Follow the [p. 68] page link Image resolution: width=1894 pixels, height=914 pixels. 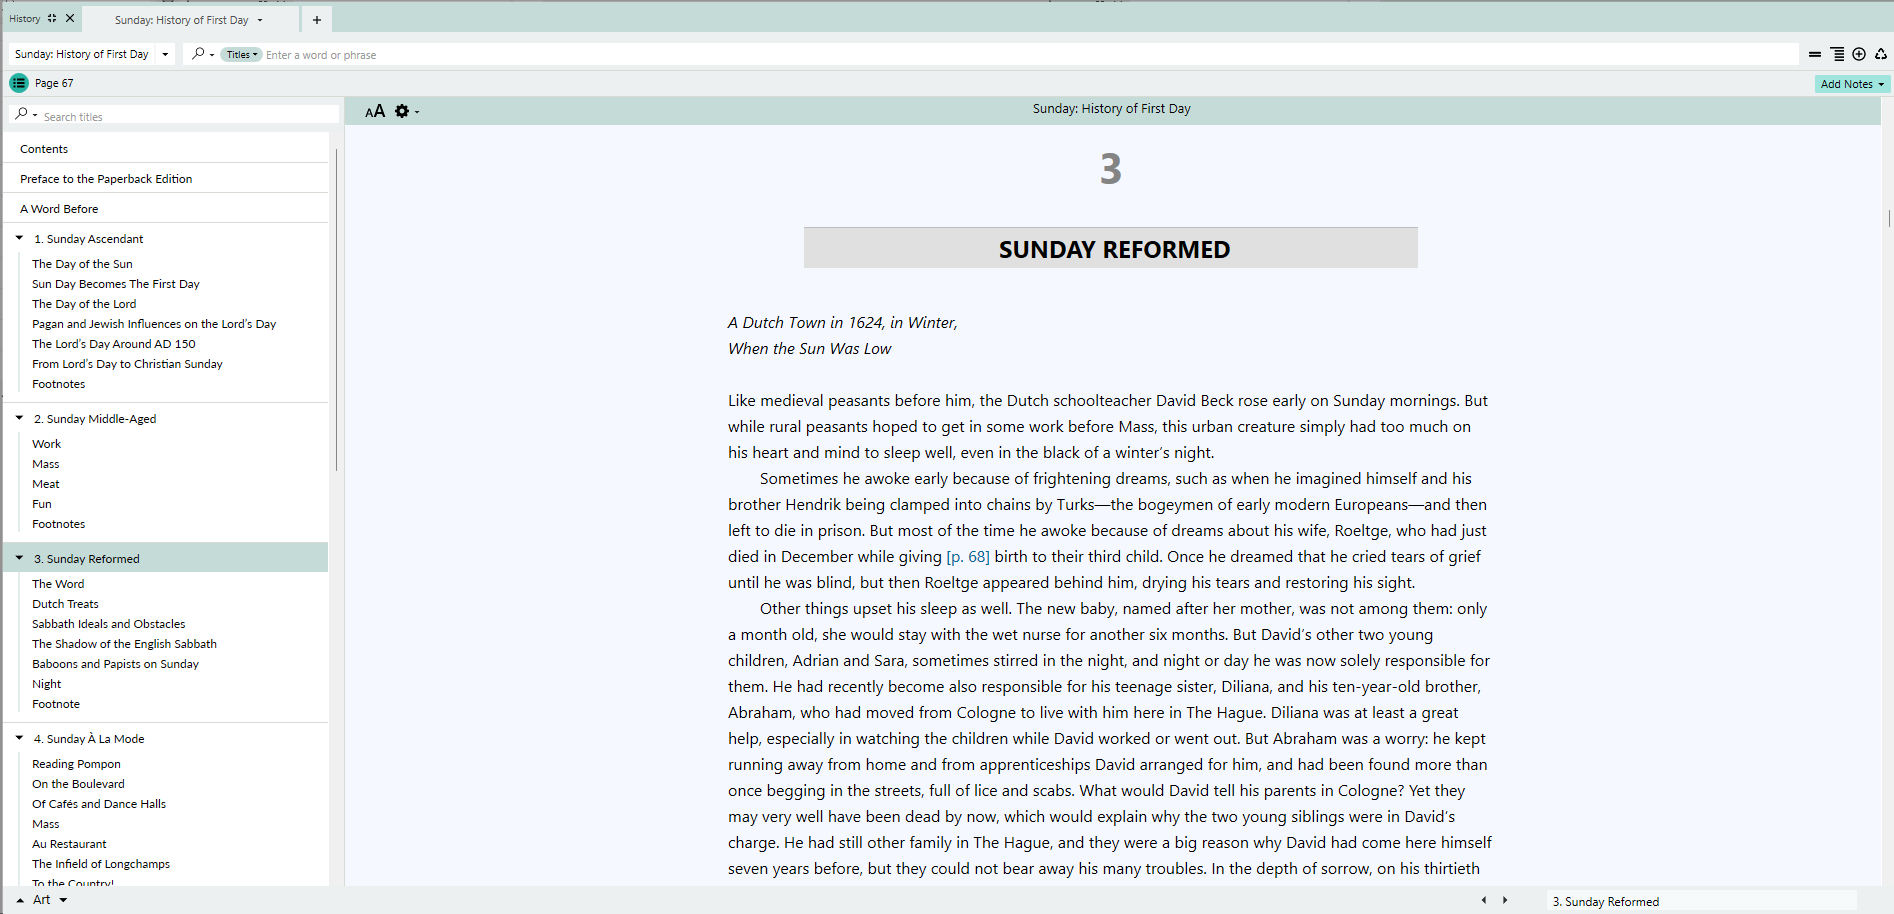point(968,557)
